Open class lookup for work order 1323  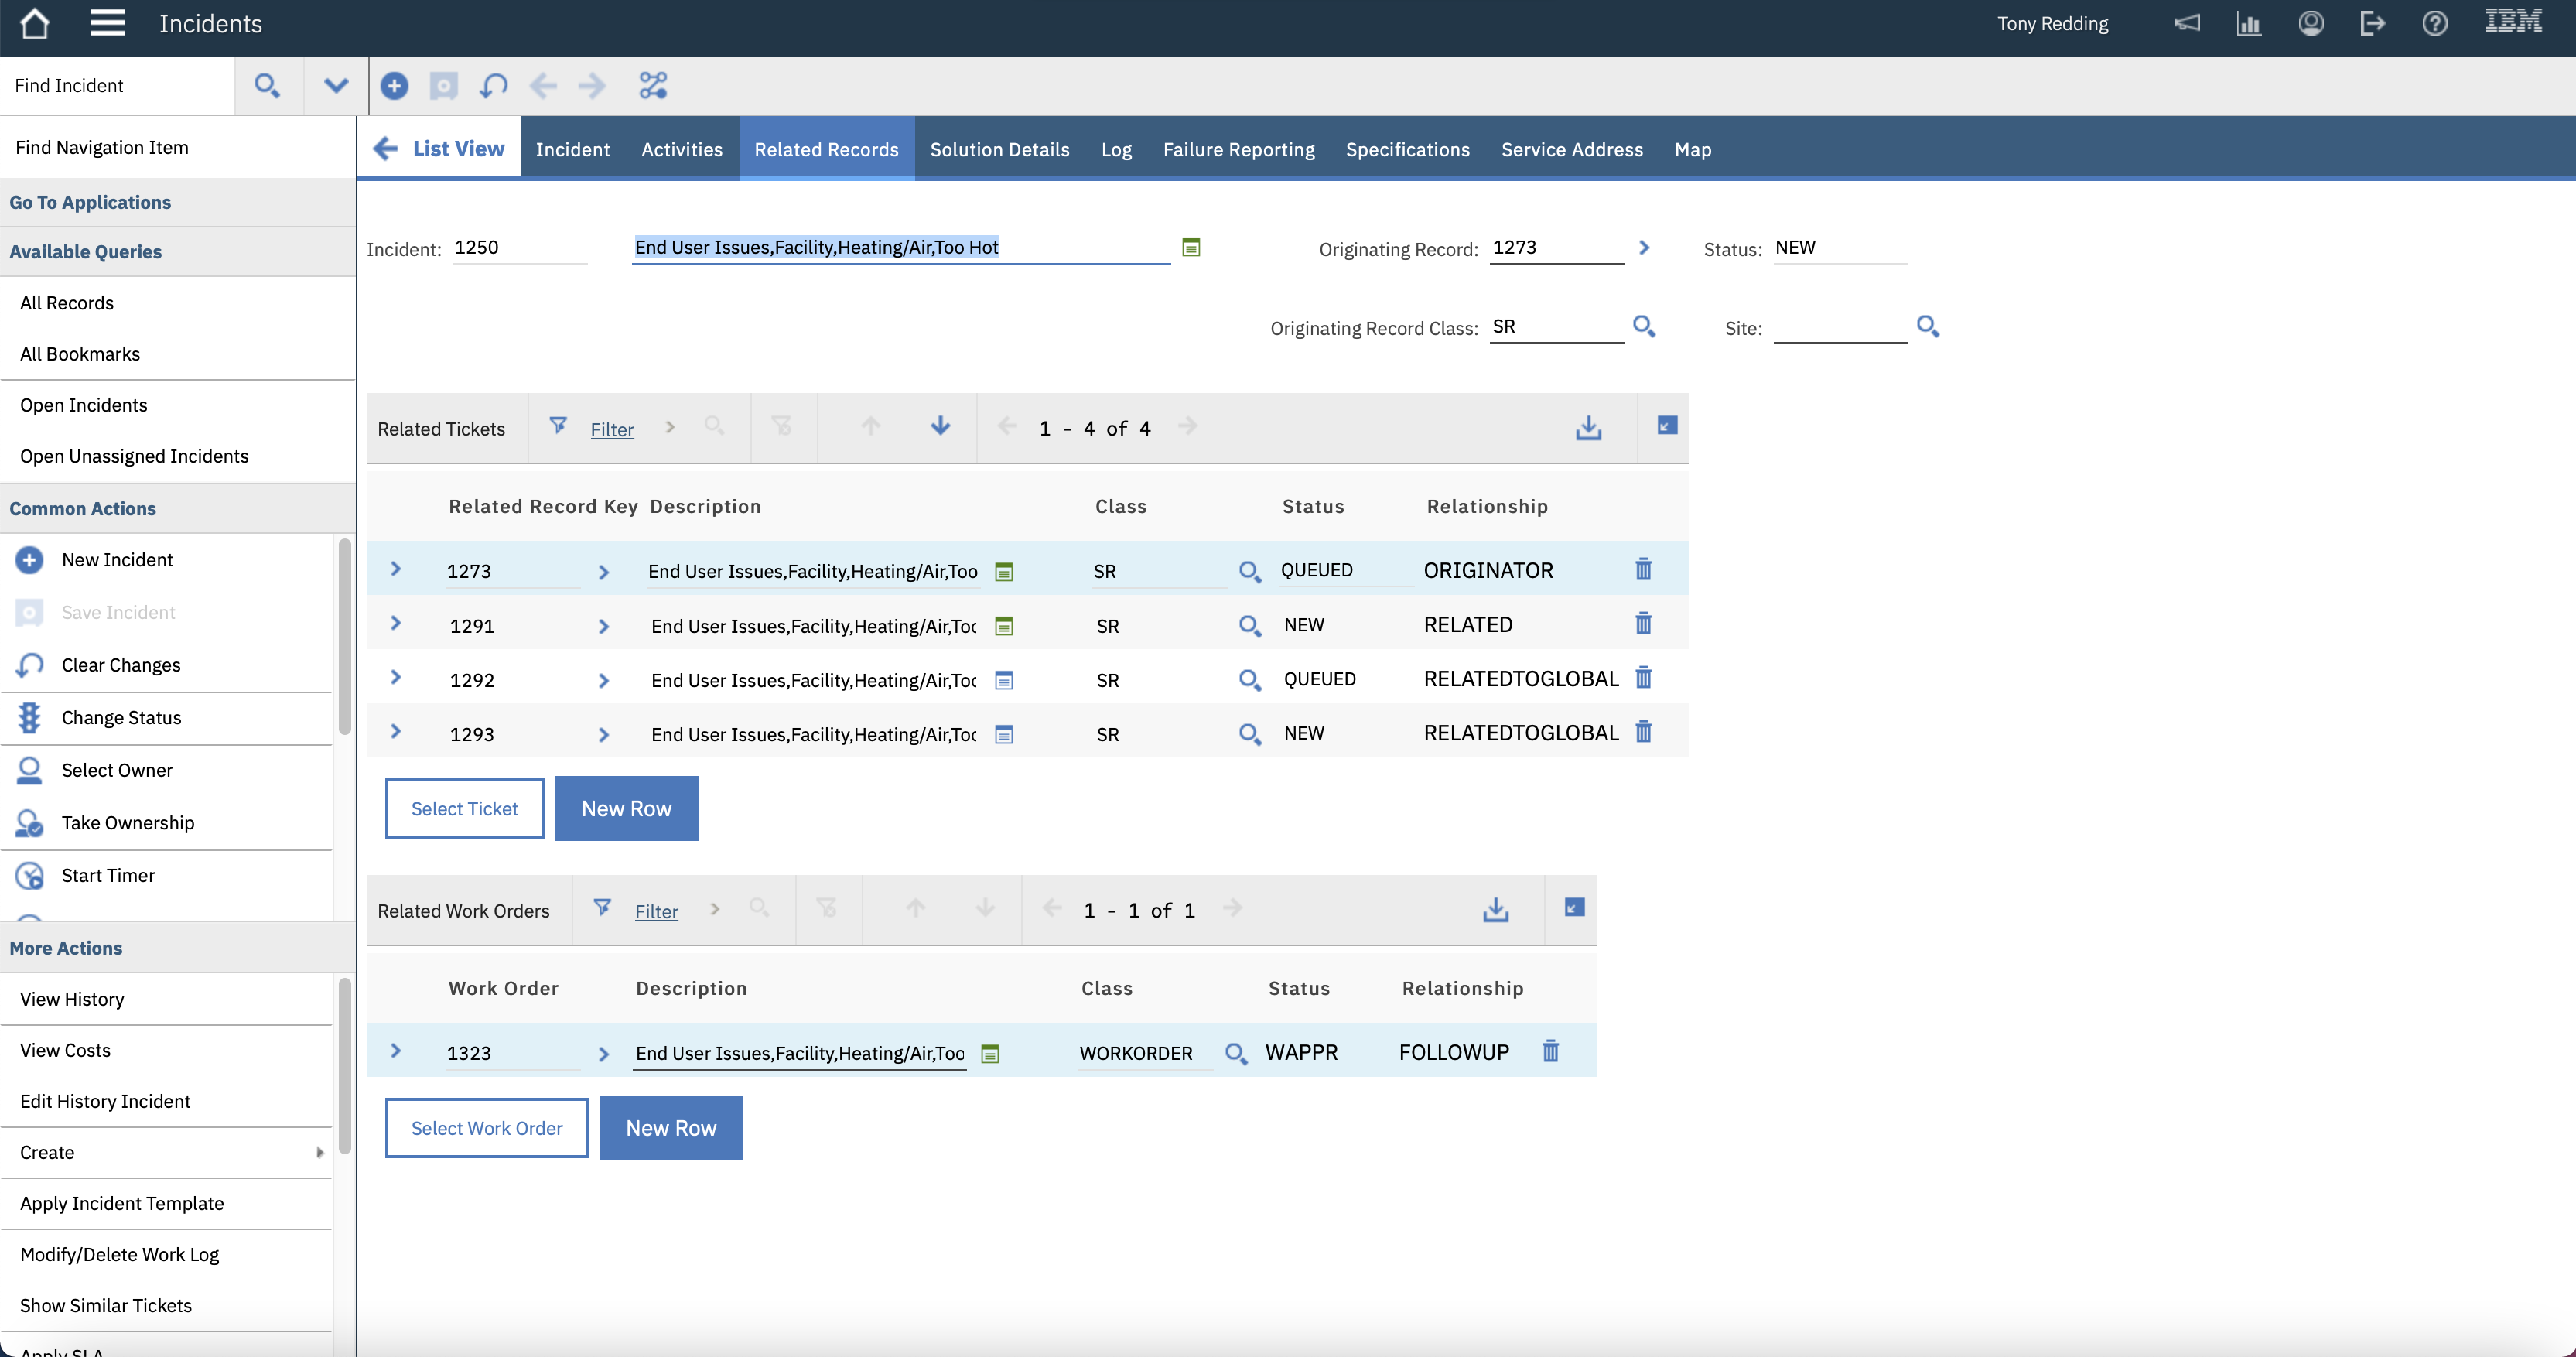(1235, 1053)
